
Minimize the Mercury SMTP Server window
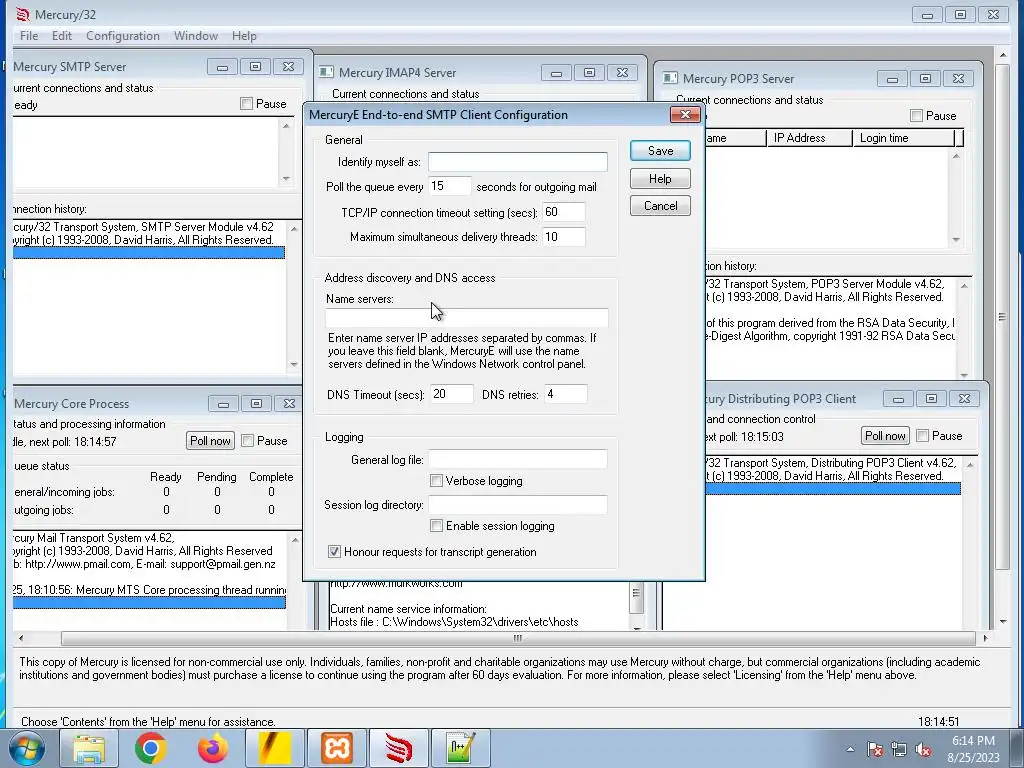point(222,67)
